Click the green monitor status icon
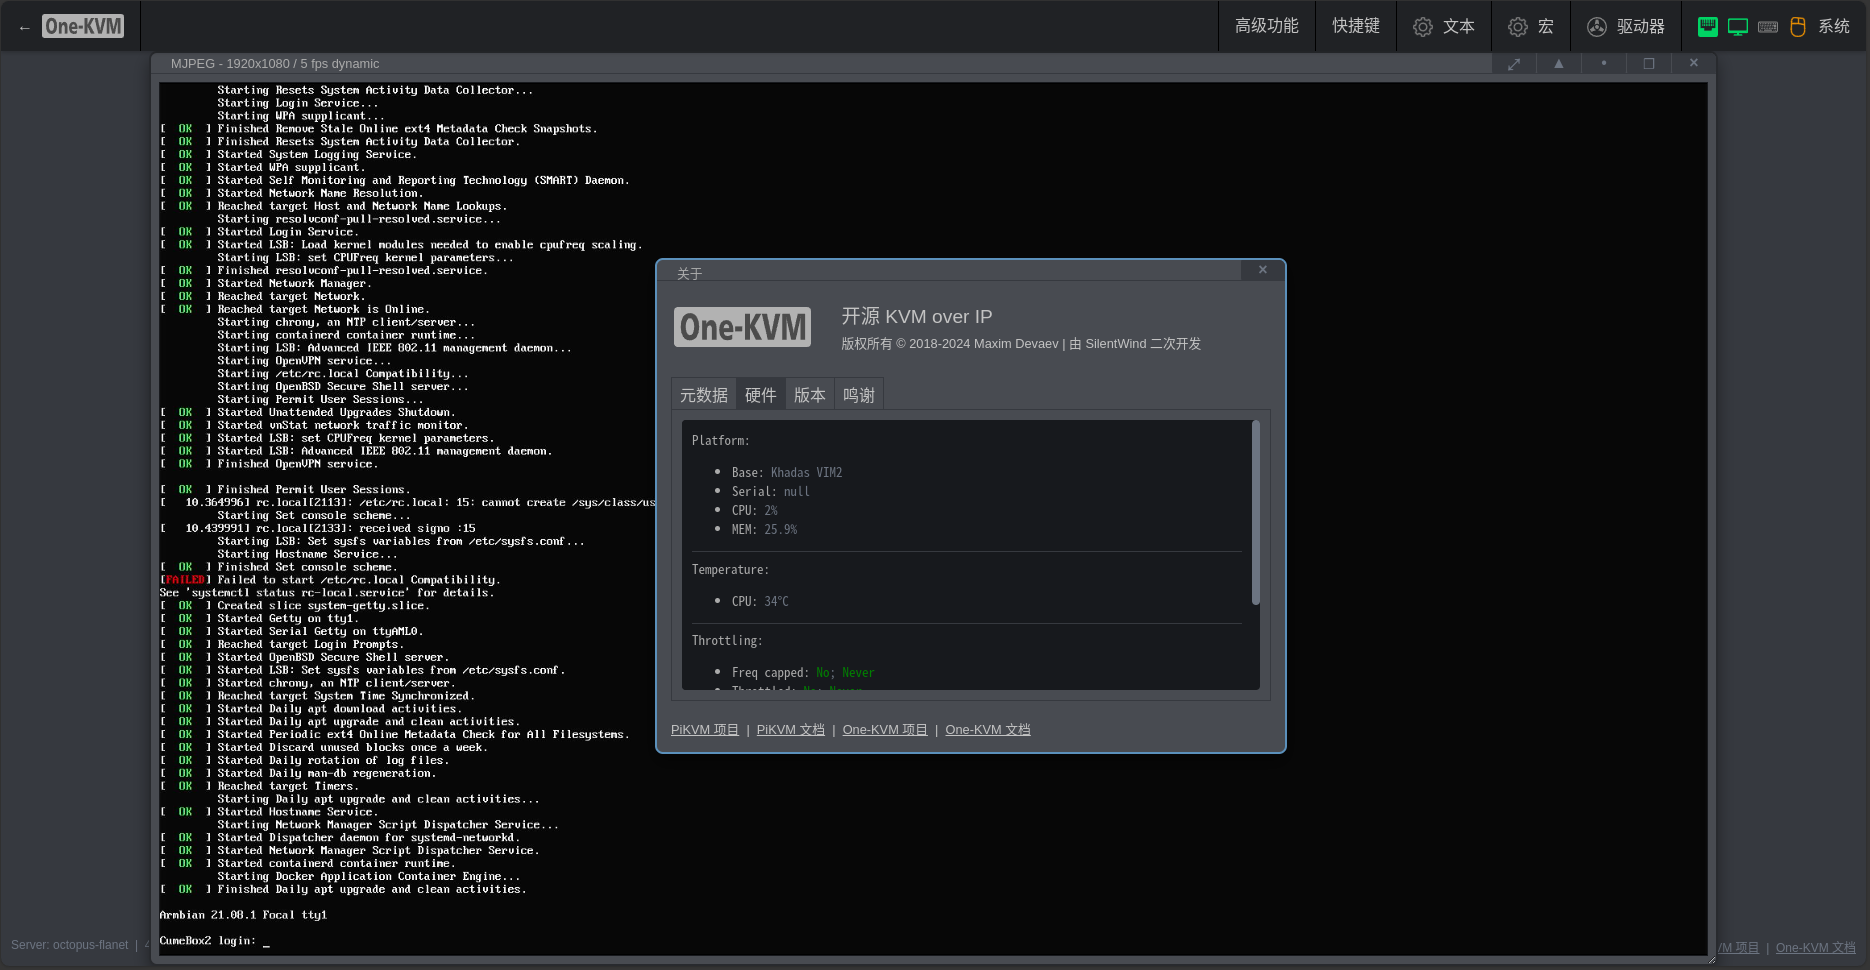Viewport: 1870px width, 970px height. [x=1738, y=27]
